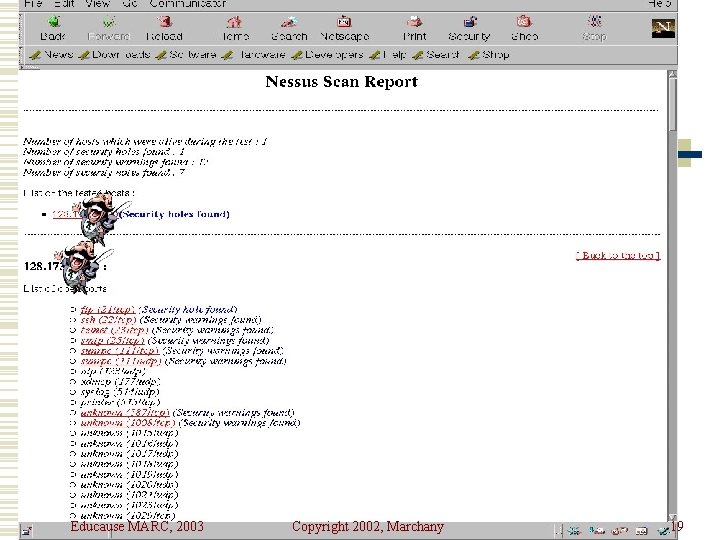Viewport: 720px width, 540px height.
Task: Open the ftp (21/tcp) port link
Action: [107, 310]
